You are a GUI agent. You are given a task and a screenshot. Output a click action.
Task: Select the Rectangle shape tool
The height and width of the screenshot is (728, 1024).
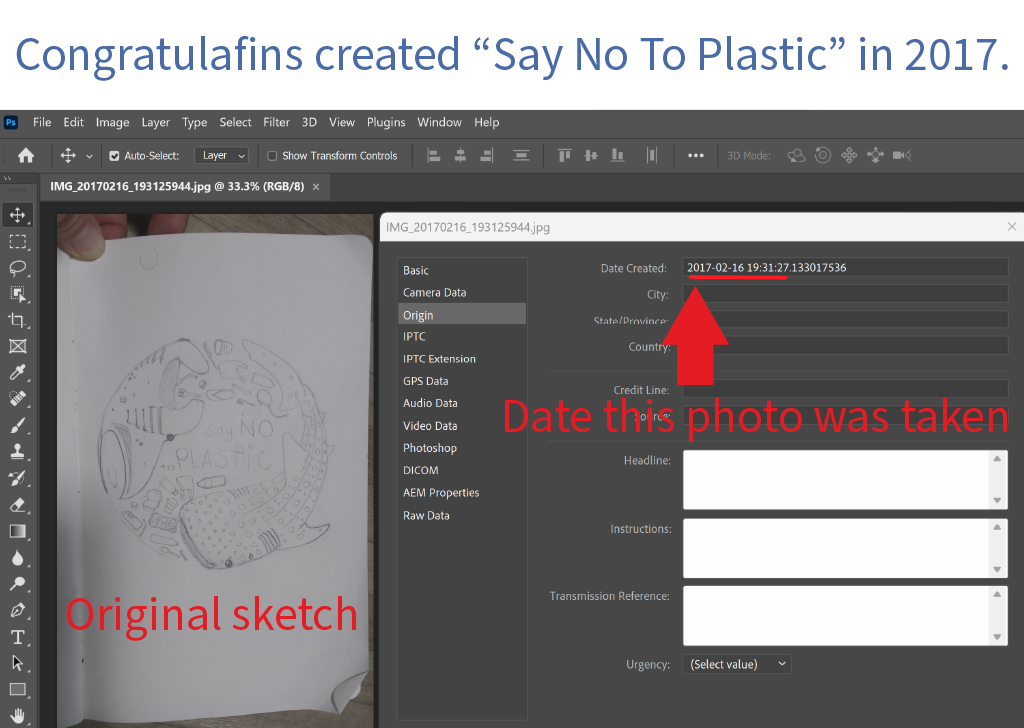[x=18, y=689]
